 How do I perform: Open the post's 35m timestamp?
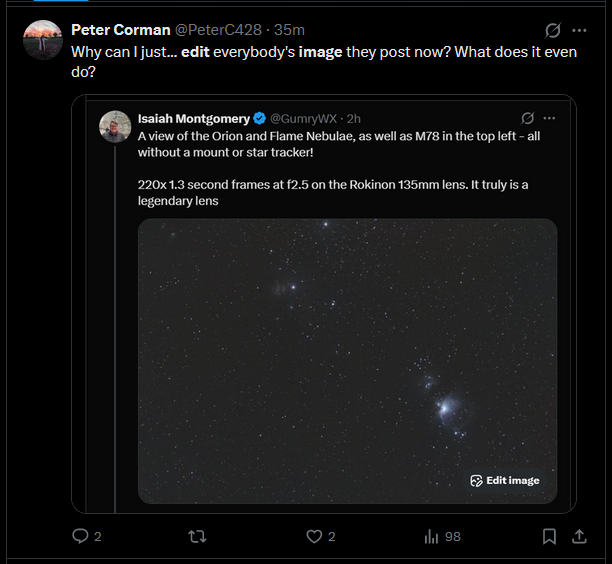(x=289, y=30)
